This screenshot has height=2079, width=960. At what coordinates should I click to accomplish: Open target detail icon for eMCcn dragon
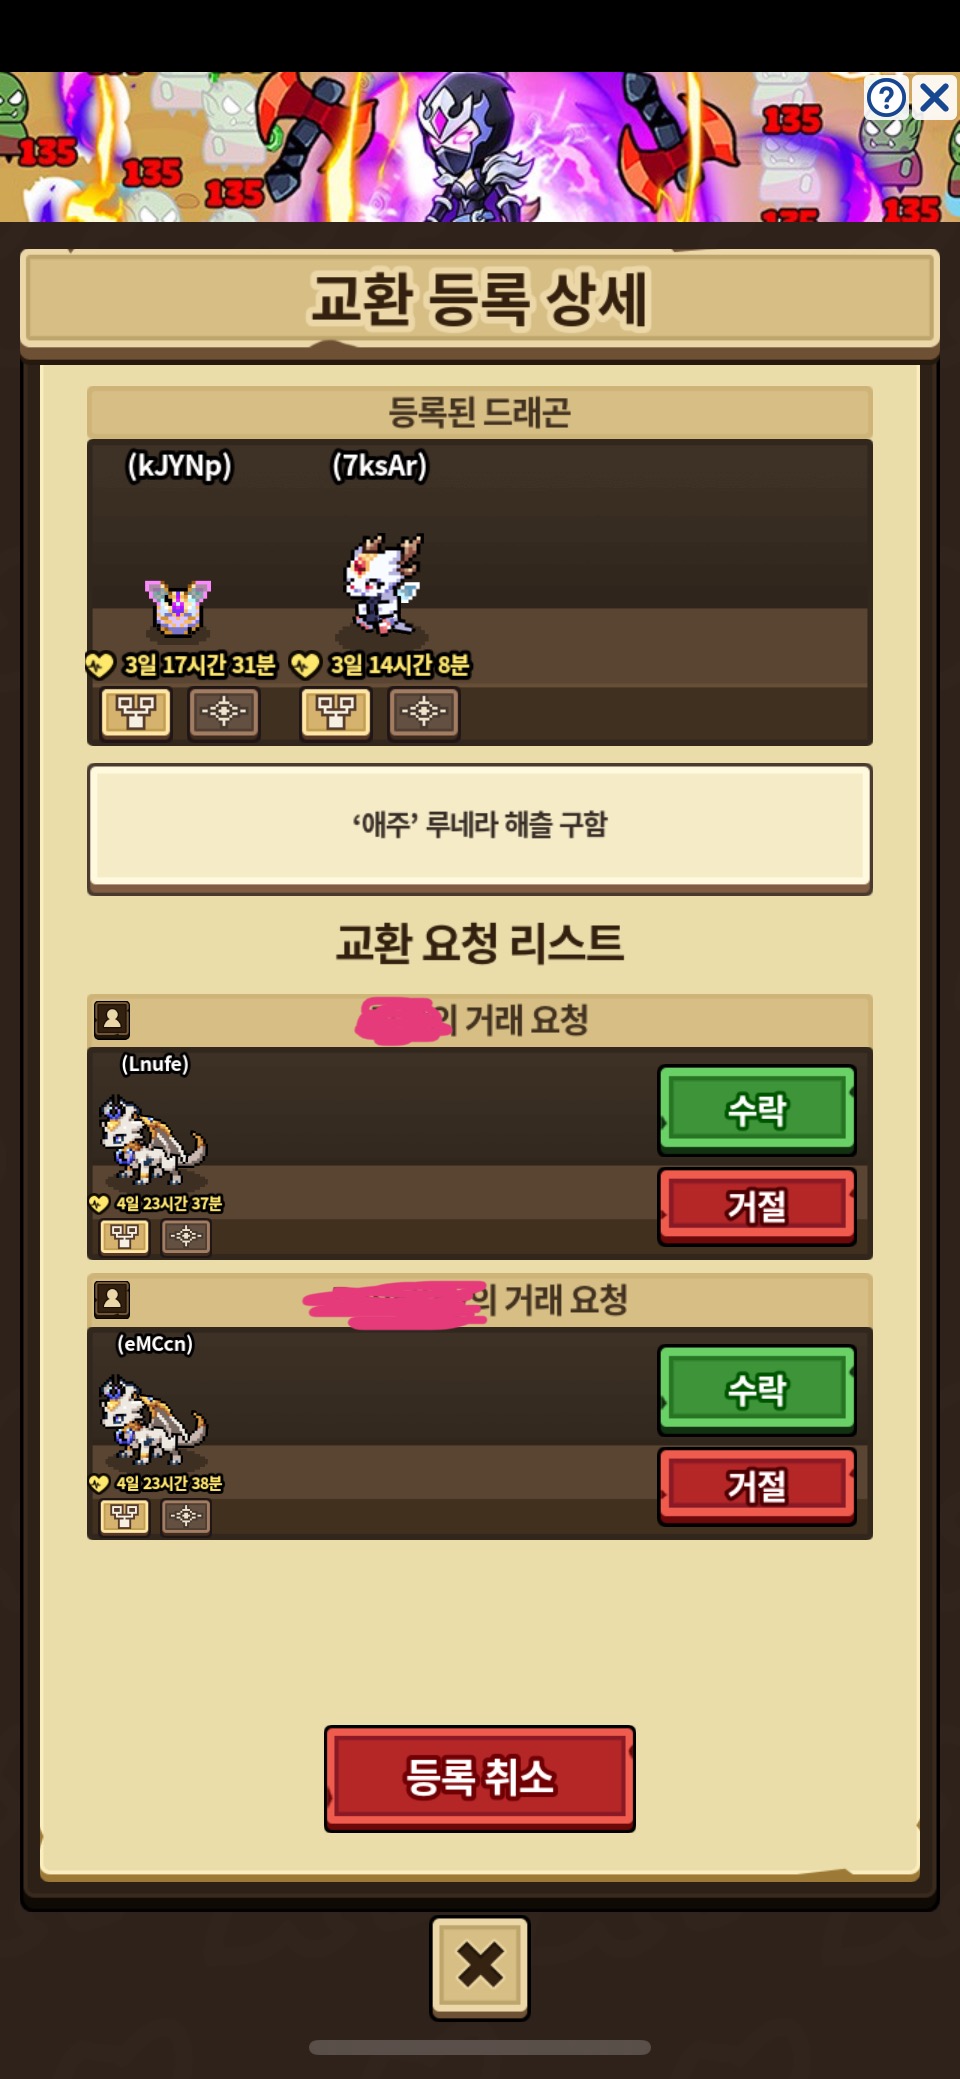(x=186, y=1516)
